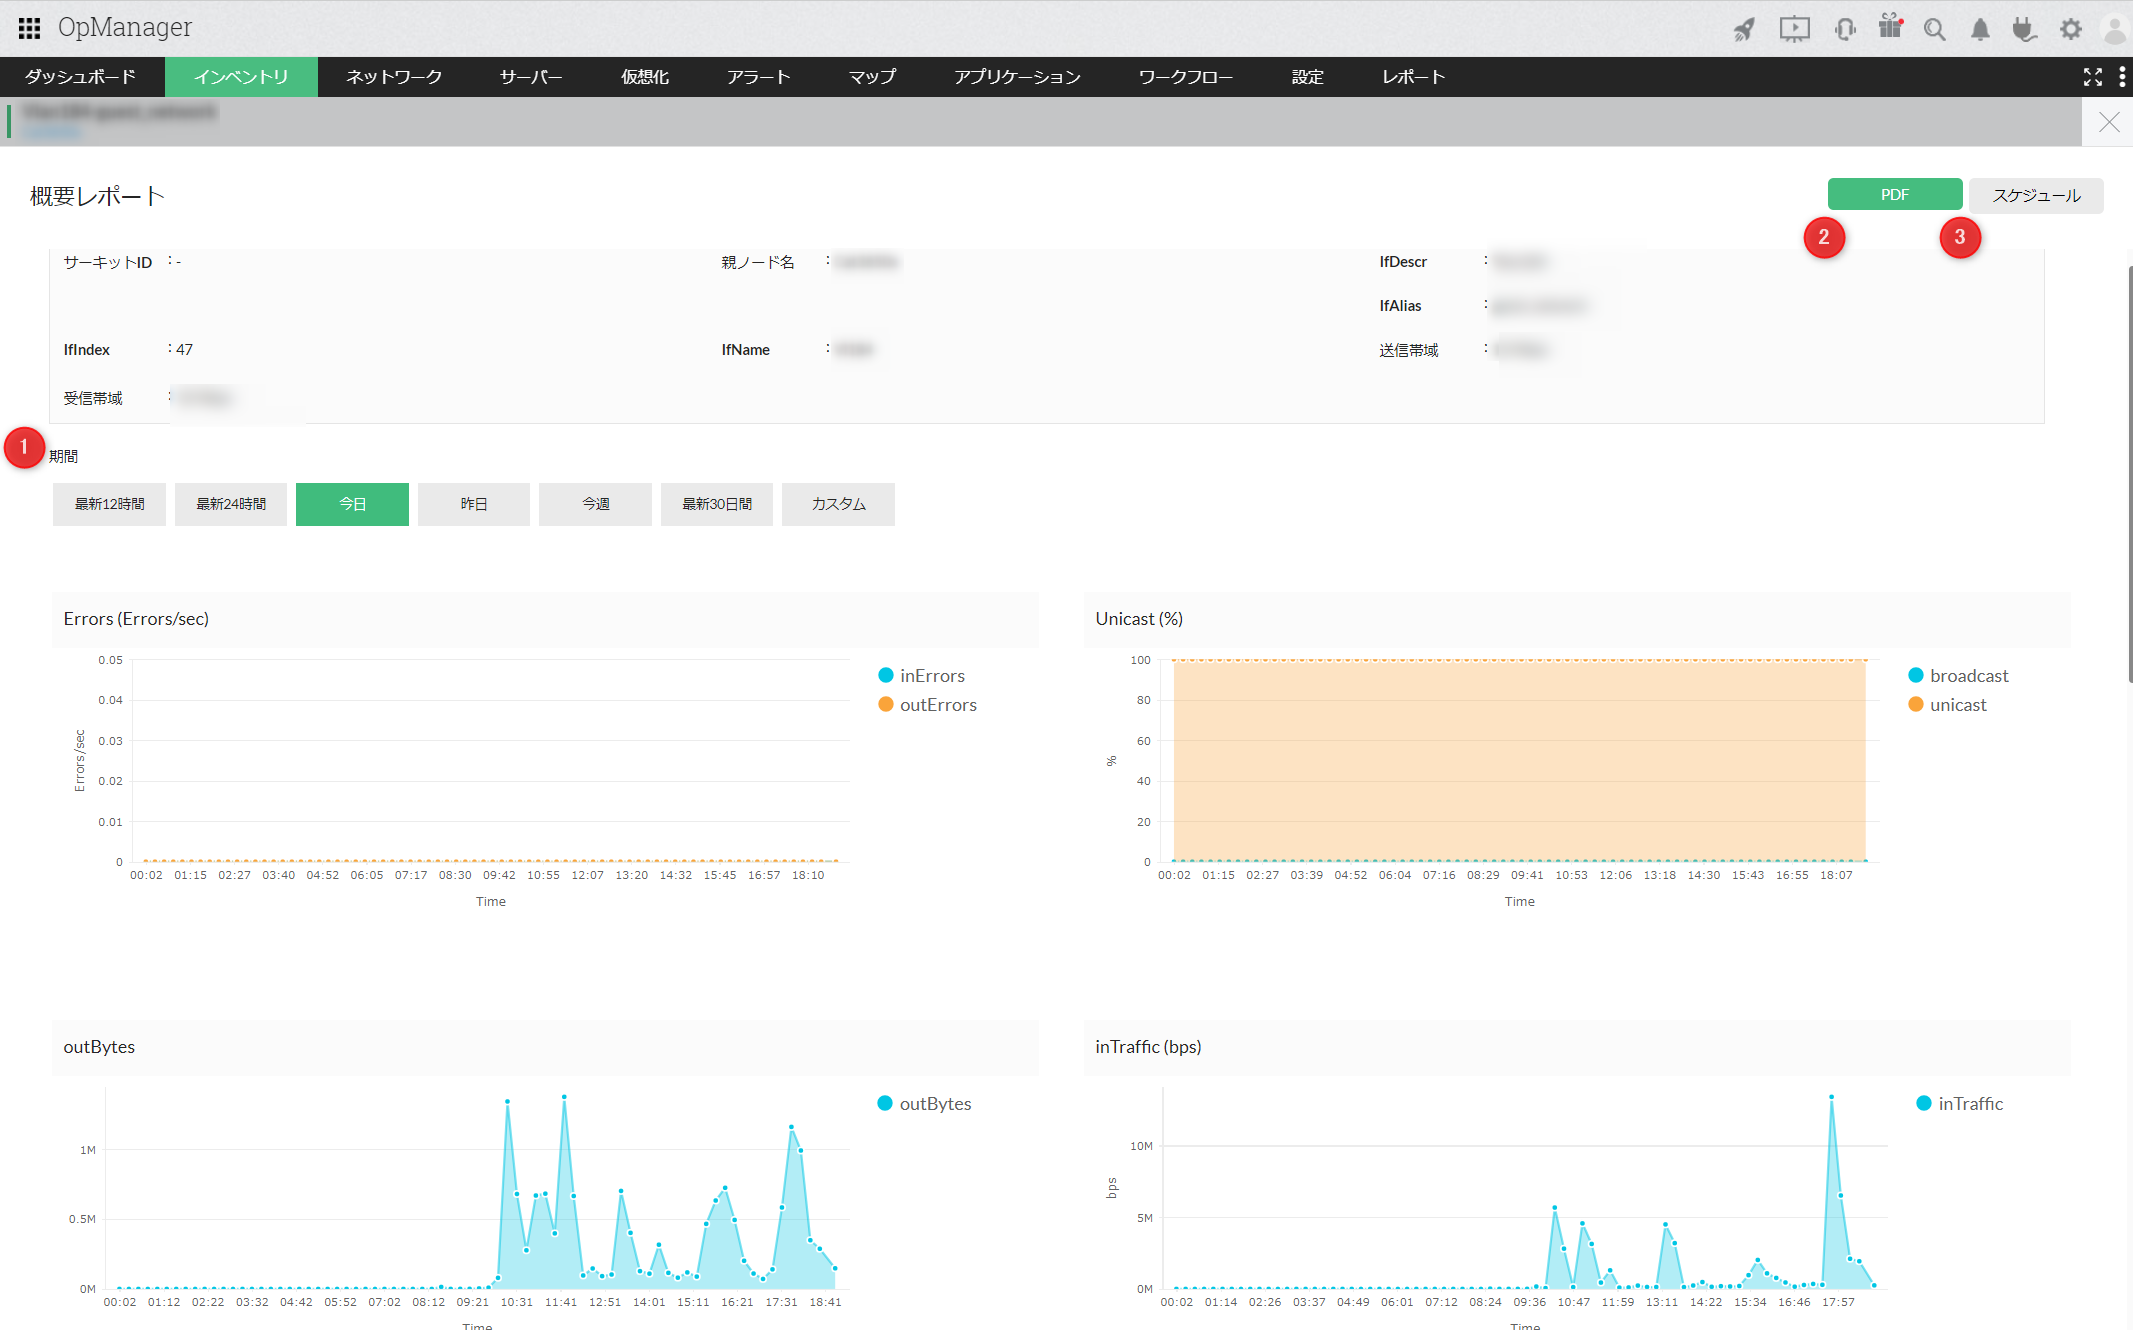Click the green PDF export button
The width and height of the screenshot is (2133, 1330).
coord(1894,195)
